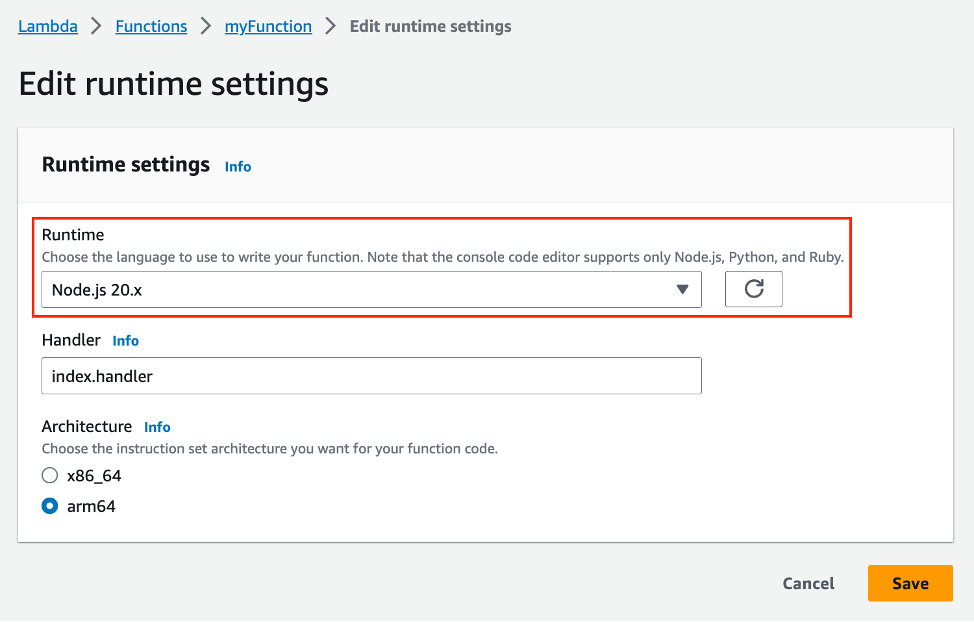The height and width of the screenshot is (622, 974).
Task: View the Handler Info documentation
Action: [x=126, y=340]
